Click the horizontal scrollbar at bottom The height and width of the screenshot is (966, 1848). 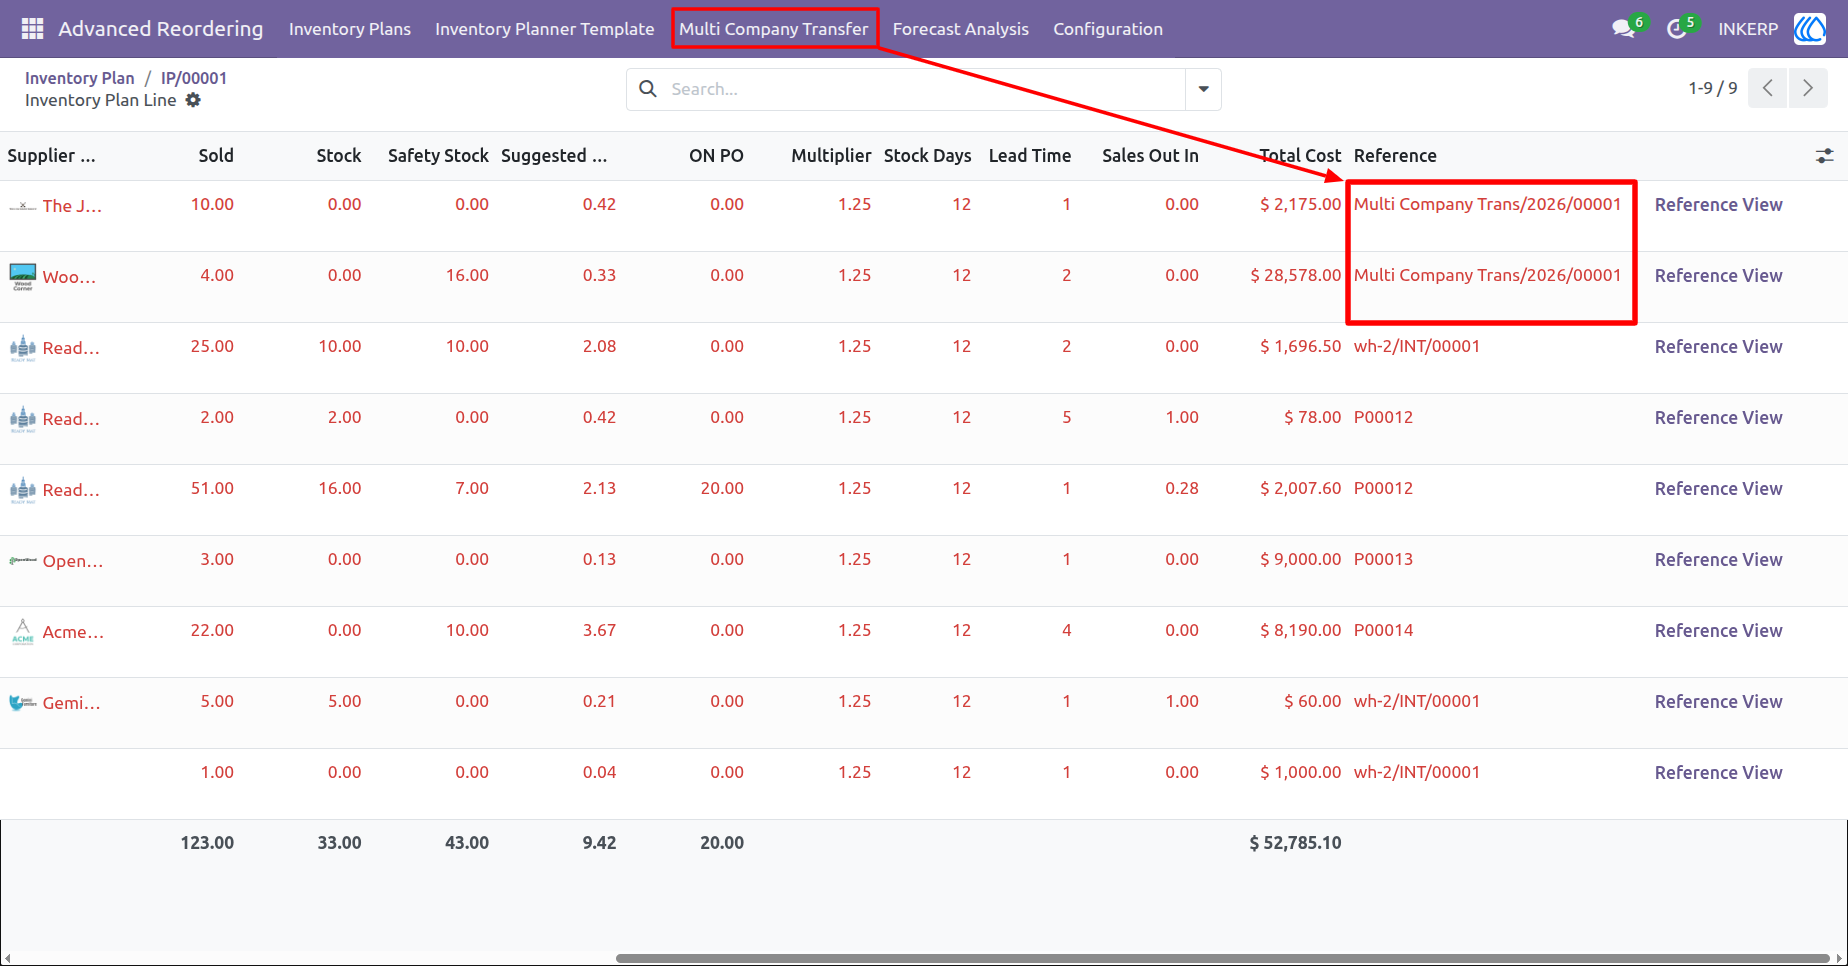point(1222,958)
